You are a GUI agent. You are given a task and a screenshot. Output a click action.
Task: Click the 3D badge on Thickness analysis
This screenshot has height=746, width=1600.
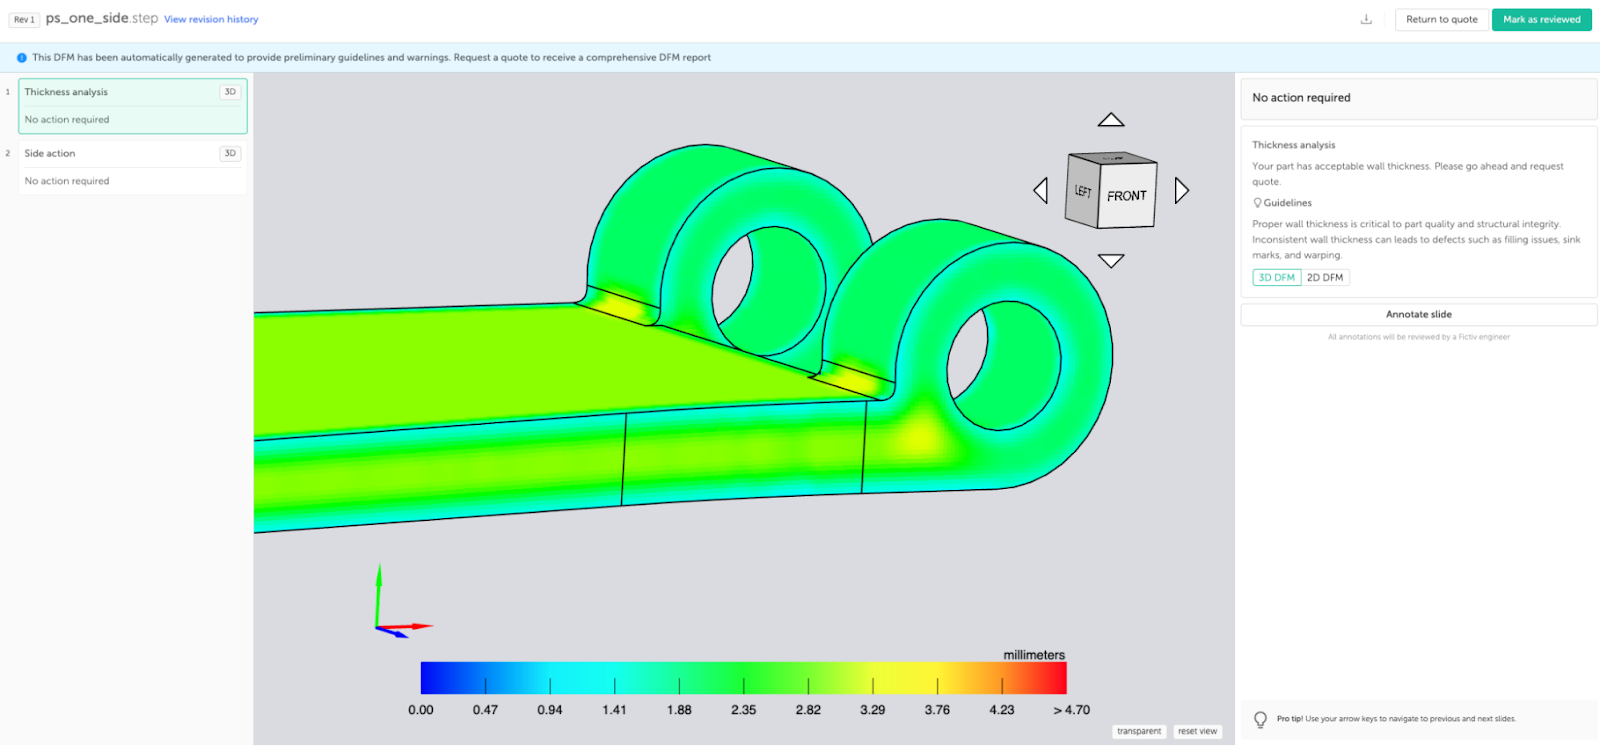point(230,92)
